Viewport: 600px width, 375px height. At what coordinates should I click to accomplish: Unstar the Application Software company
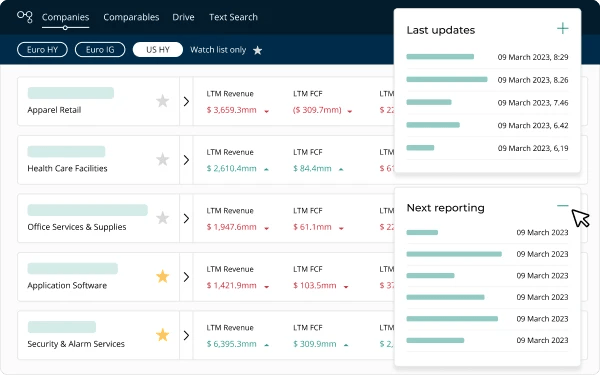point(163,276)
